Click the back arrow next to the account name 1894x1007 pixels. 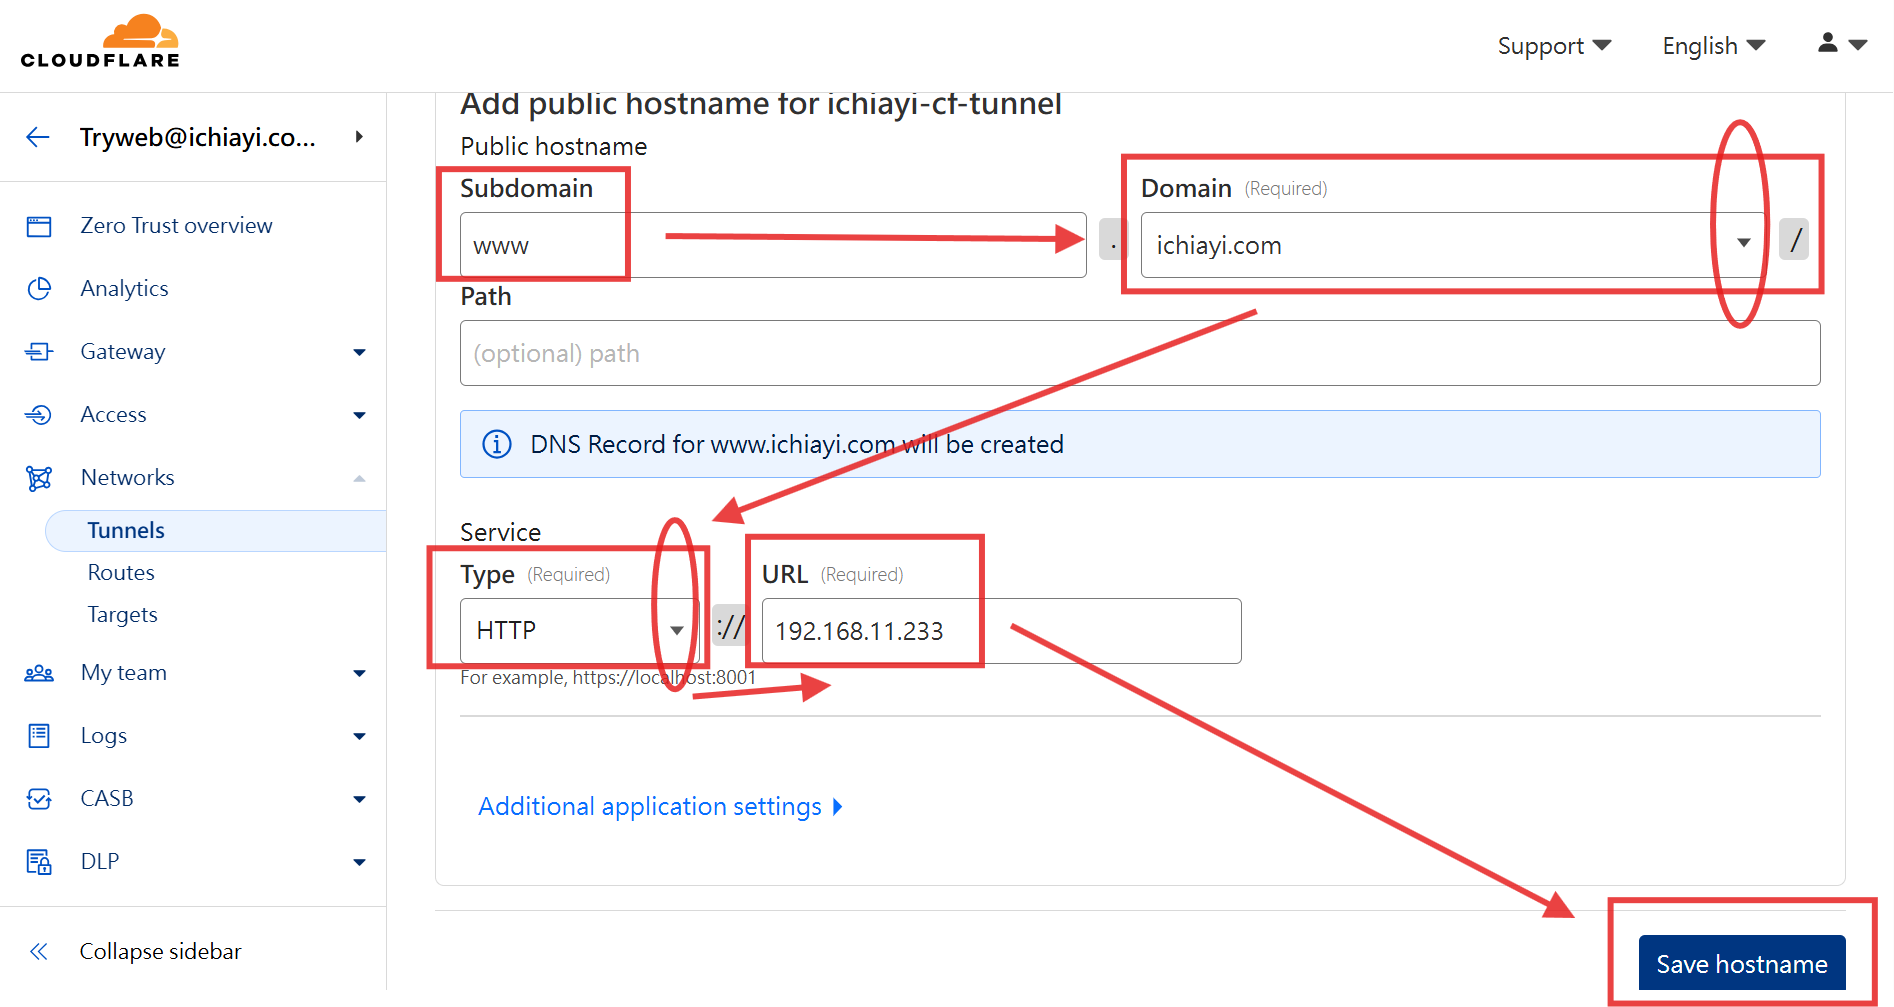[x=38, y=137]
